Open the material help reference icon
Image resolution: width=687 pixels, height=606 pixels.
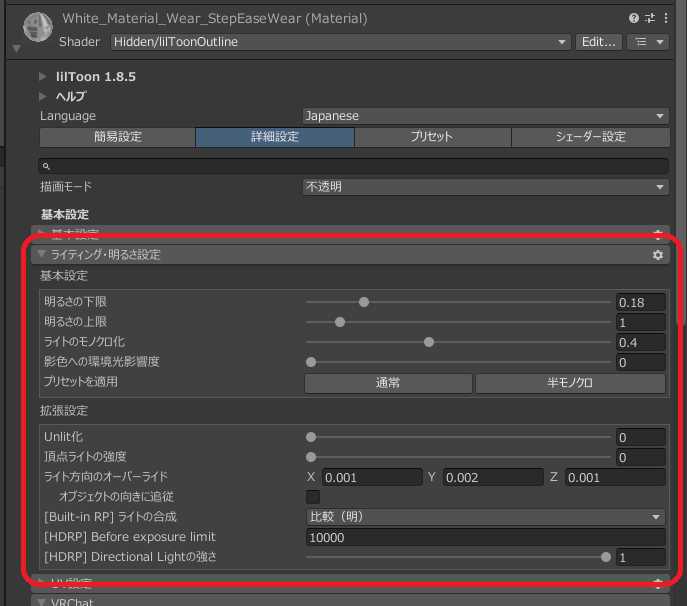tap(634, 18)
